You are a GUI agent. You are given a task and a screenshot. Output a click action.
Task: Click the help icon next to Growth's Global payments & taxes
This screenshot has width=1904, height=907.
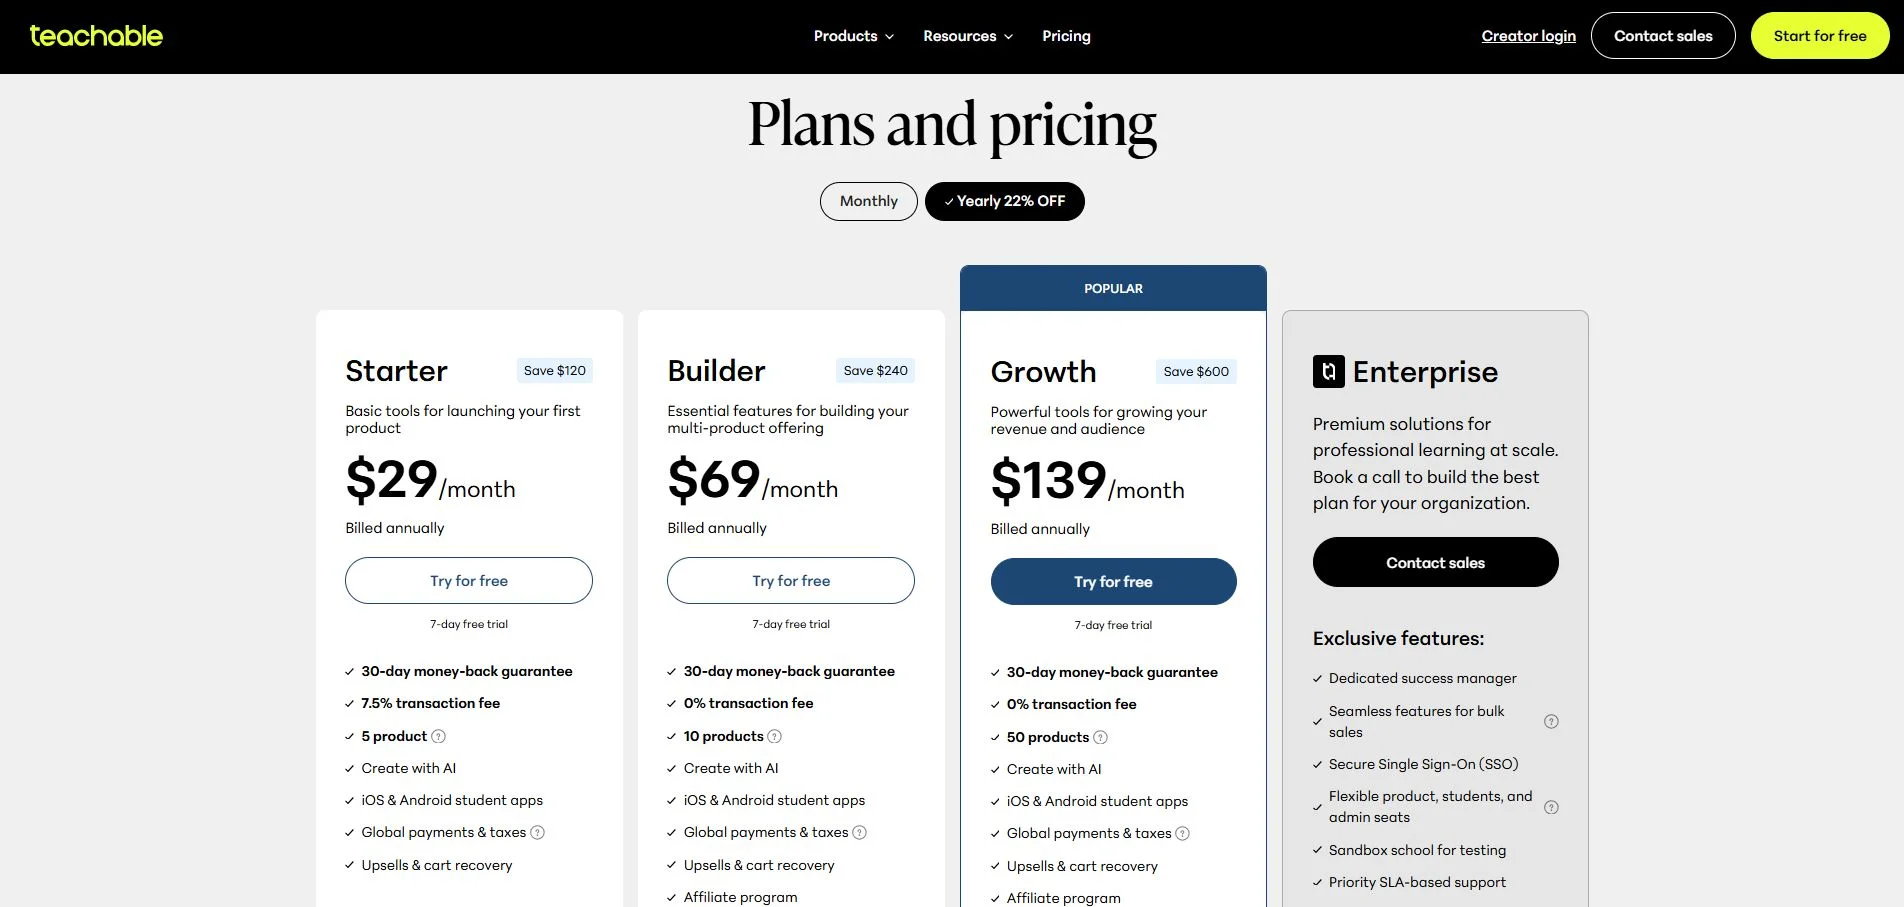pyautogui.click(x=1183, y=833)
